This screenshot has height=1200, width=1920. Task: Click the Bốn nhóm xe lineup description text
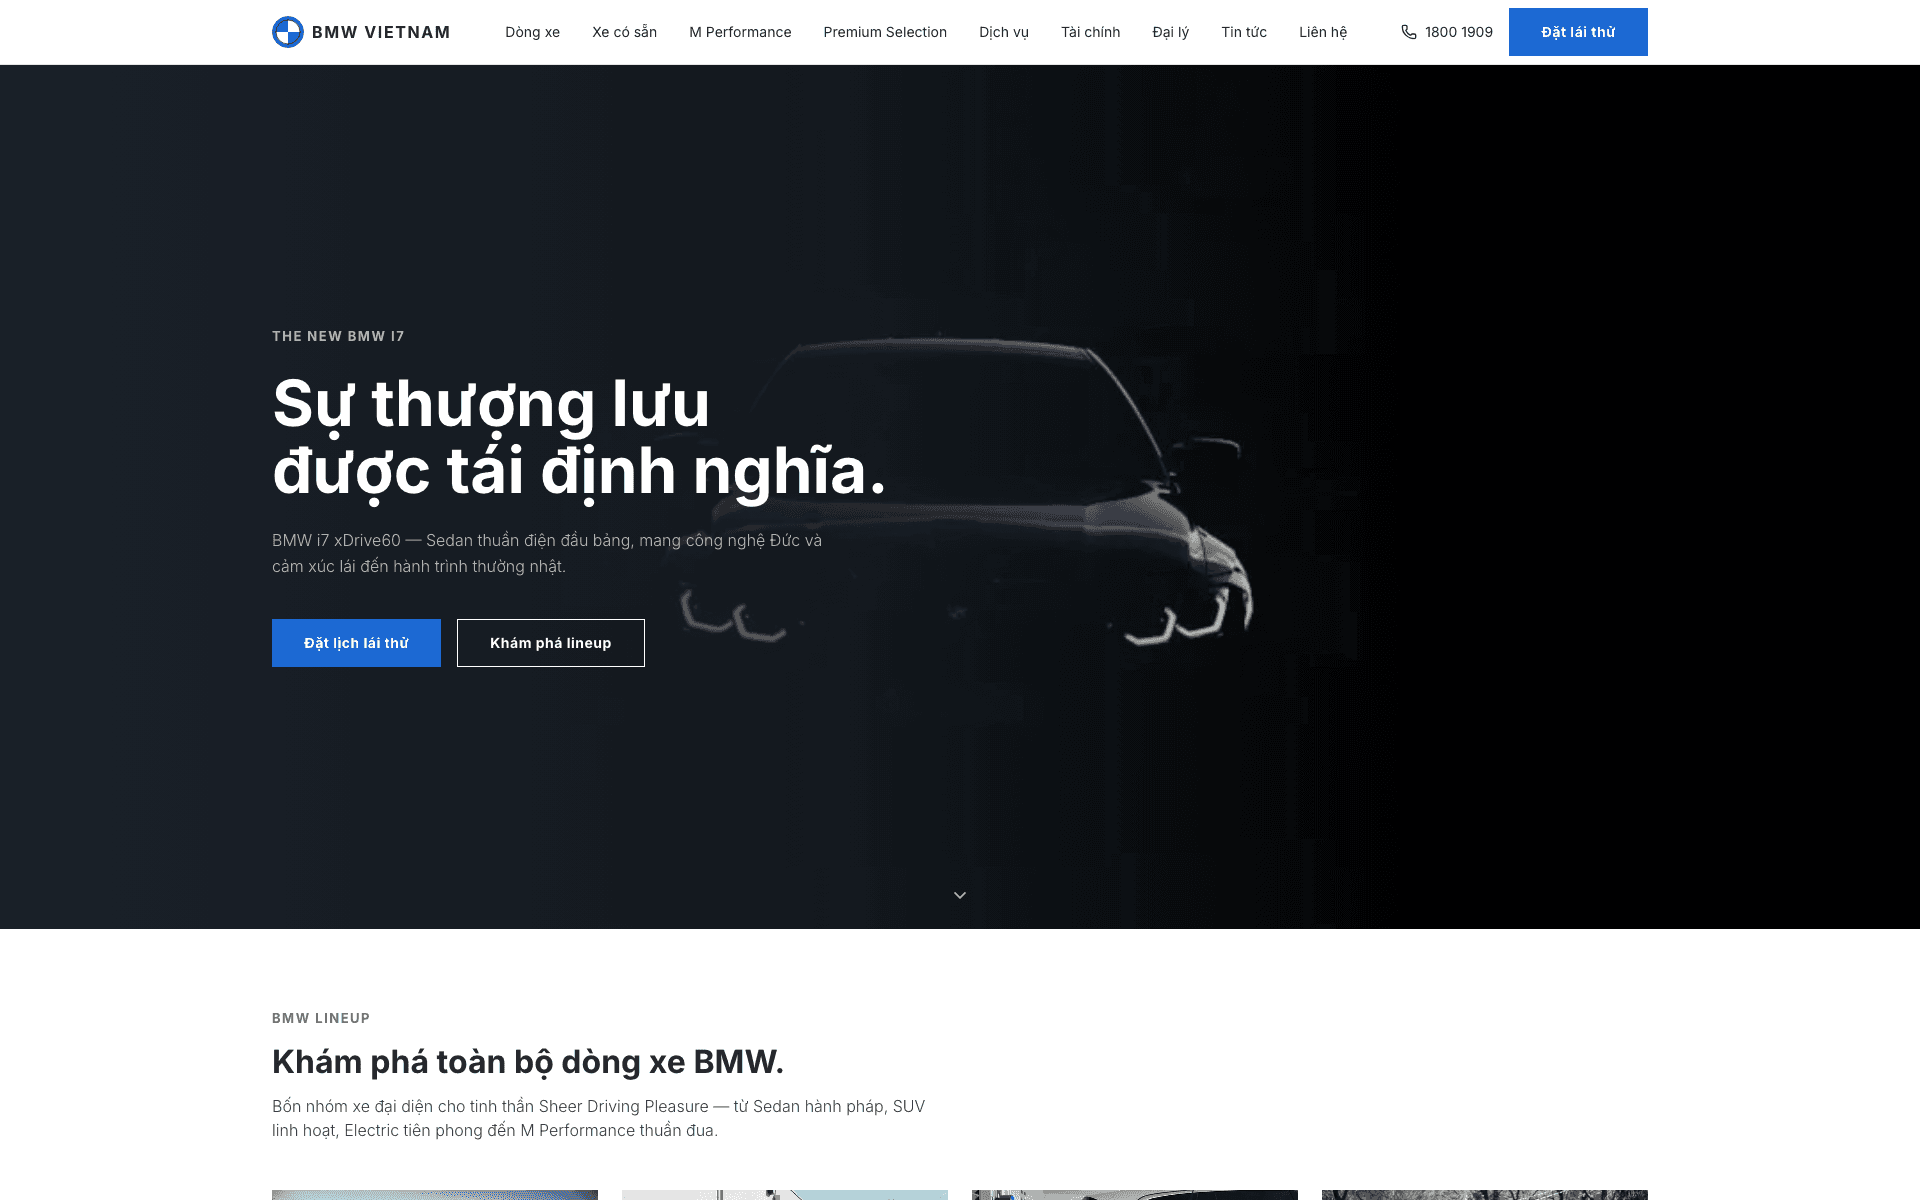click(598, 1118)
